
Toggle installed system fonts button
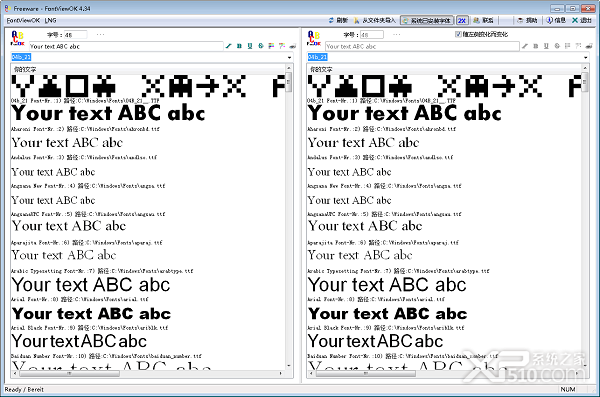(x=427, y=21)
